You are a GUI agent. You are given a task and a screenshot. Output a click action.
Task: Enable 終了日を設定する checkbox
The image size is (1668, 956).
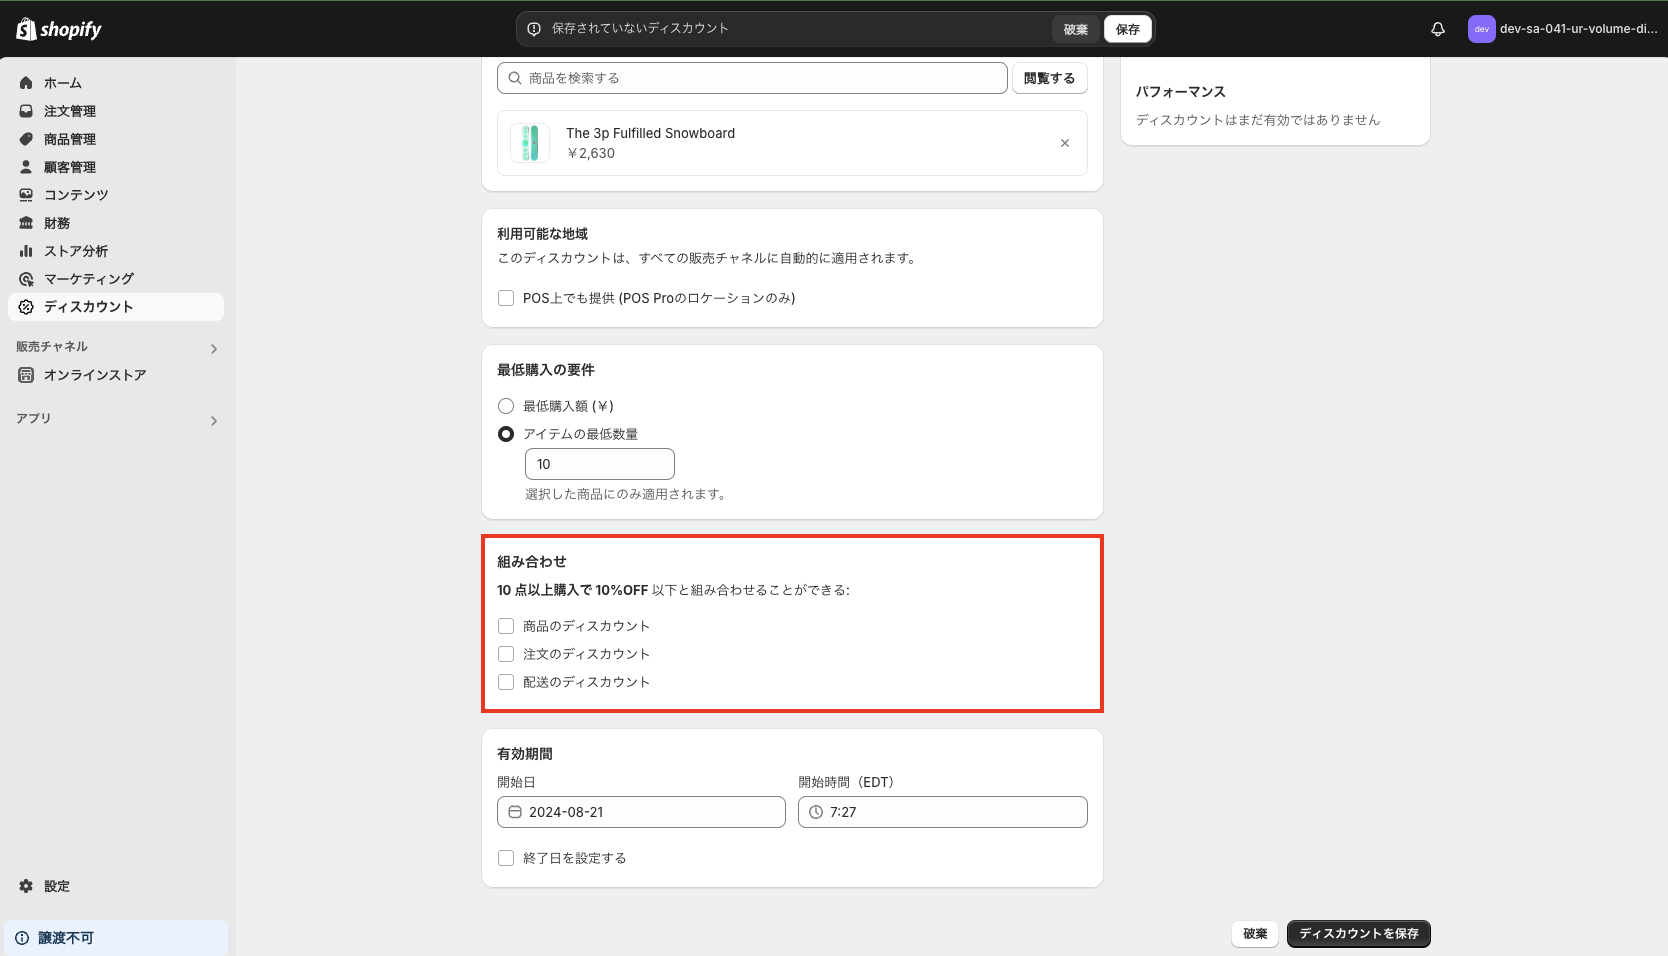click(x=506, y=858)
